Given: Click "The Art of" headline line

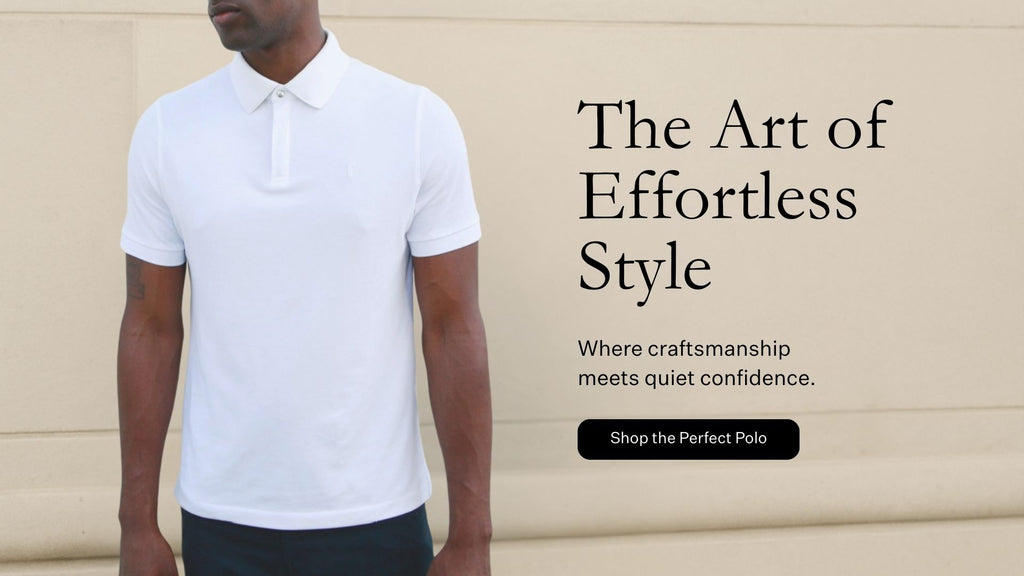Looking at the screenshot, I should pyautogui.click(x=735, y=125).
